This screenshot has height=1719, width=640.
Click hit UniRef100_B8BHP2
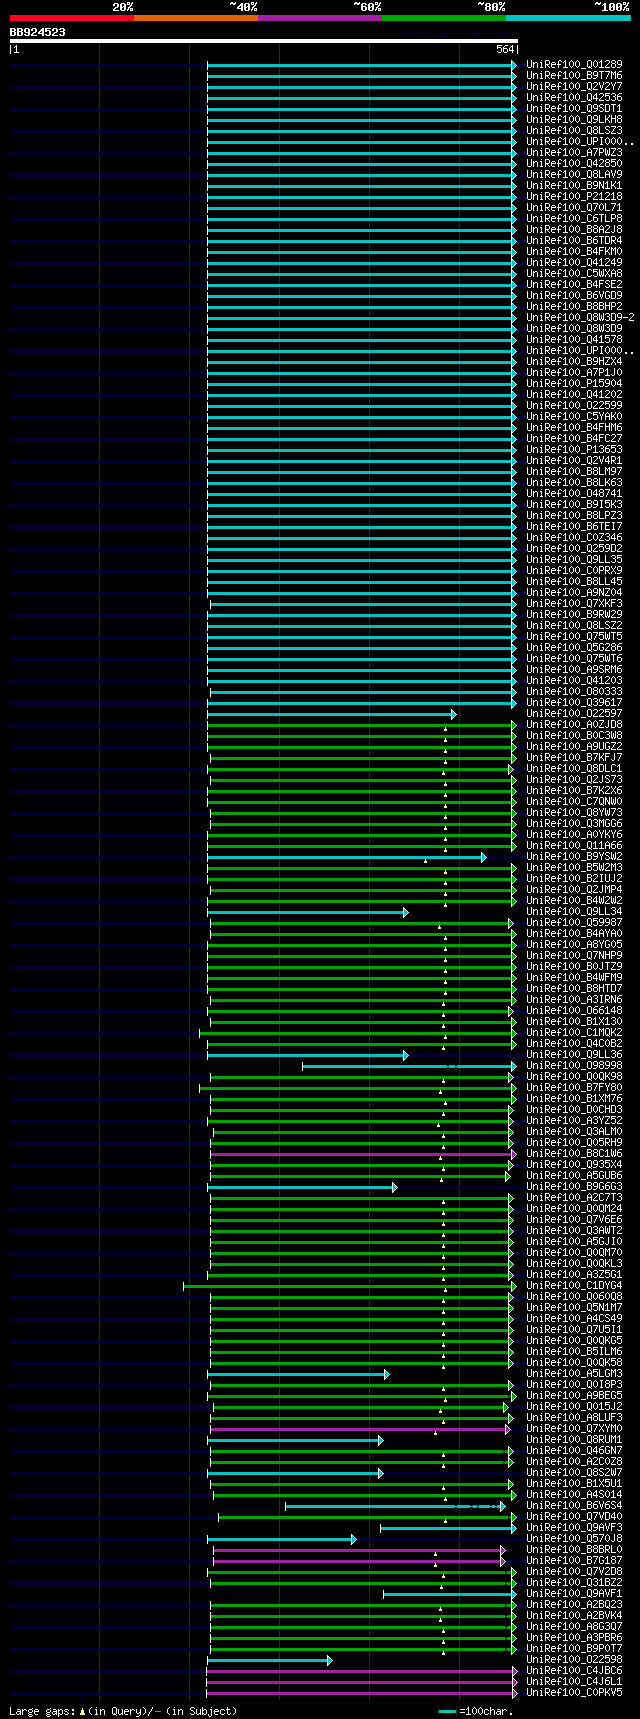tap(574, 307)
